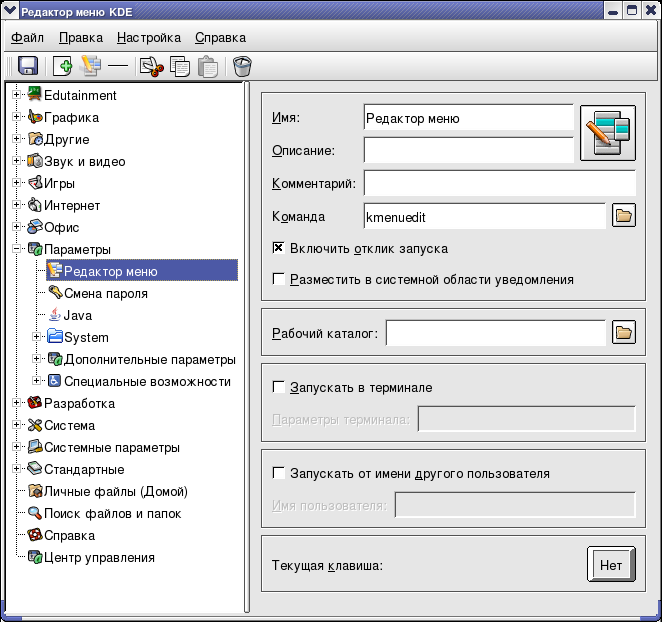Check 'Запускать от имени другого пользователя'

point(279,473)
